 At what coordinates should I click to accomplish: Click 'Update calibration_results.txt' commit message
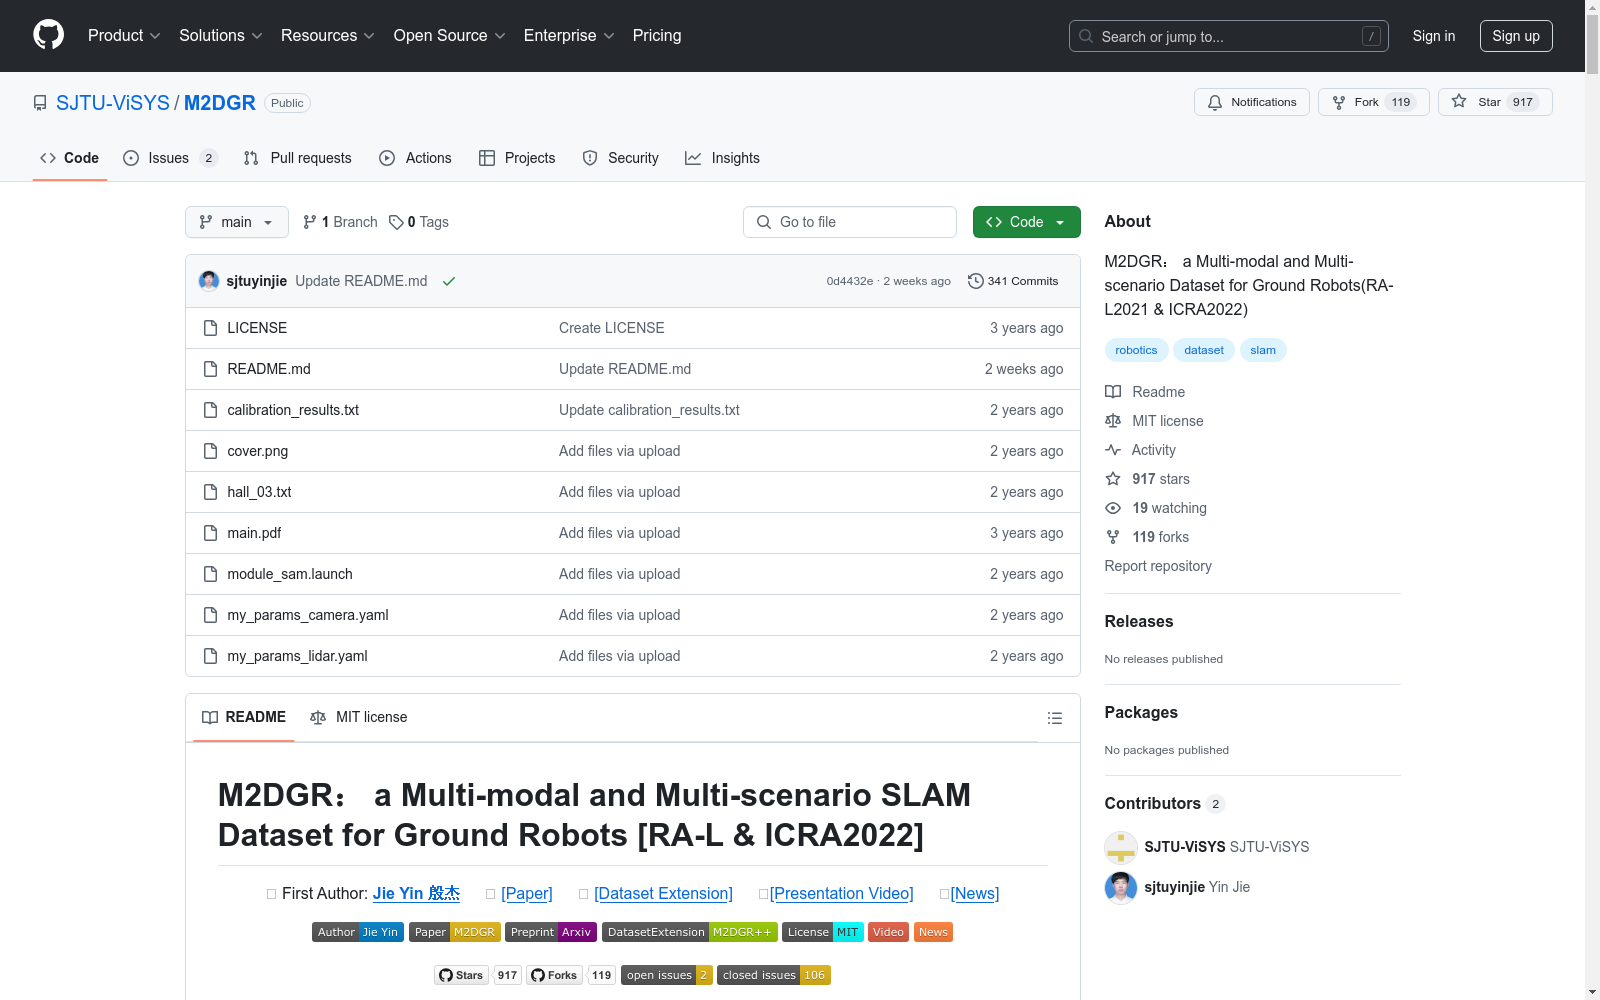pos(649,410)
